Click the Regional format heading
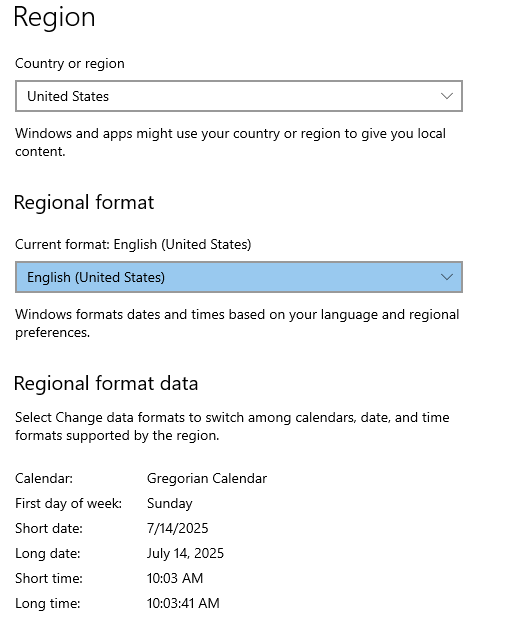Screen dimensions: 511x621 click(x=84, y=203)
